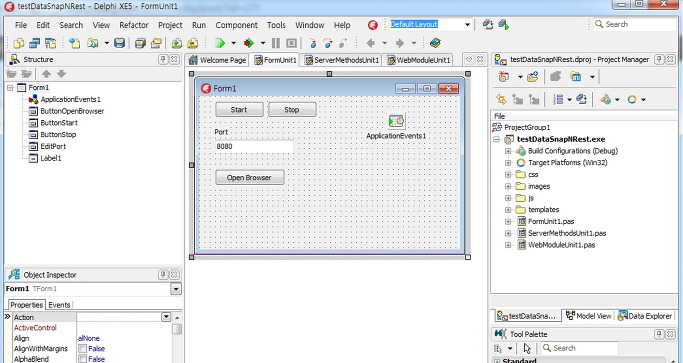Screen dimensions: 683x363
Task: Click the Trace Into step icon
Action: coord(312,43)
